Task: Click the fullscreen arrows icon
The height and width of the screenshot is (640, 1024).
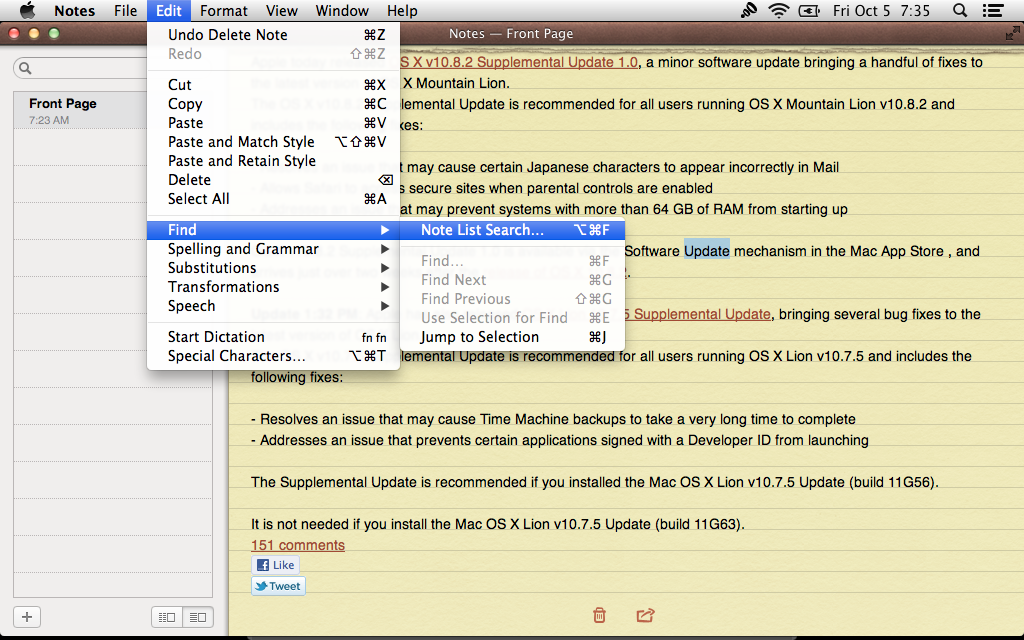Action: click(x=1012, y=33)
